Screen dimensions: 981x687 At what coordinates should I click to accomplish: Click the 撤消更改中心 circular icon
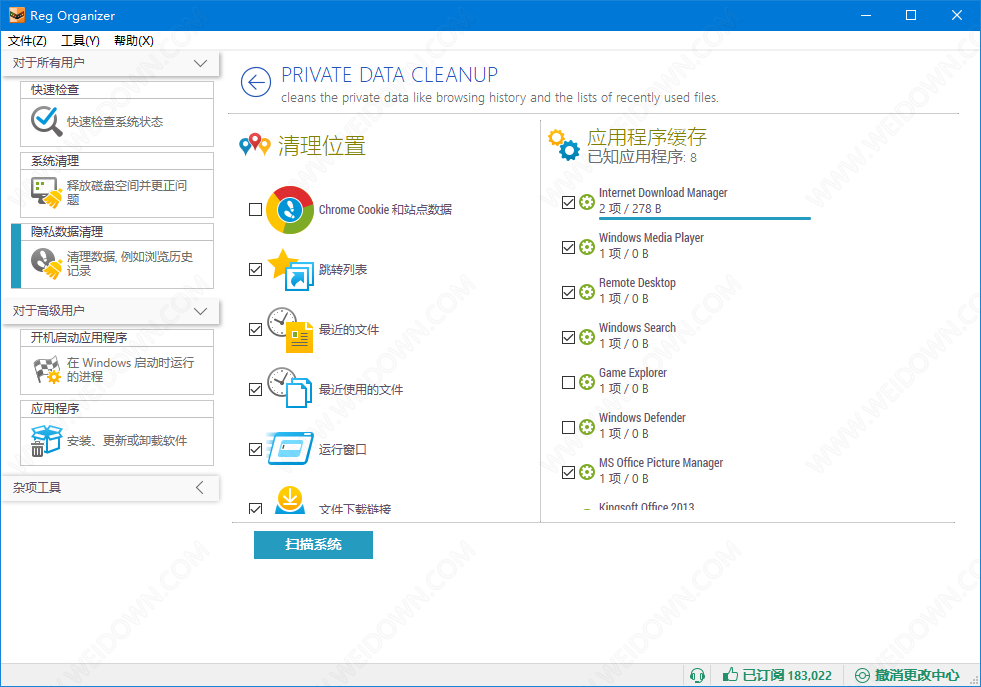coord(862,675)
